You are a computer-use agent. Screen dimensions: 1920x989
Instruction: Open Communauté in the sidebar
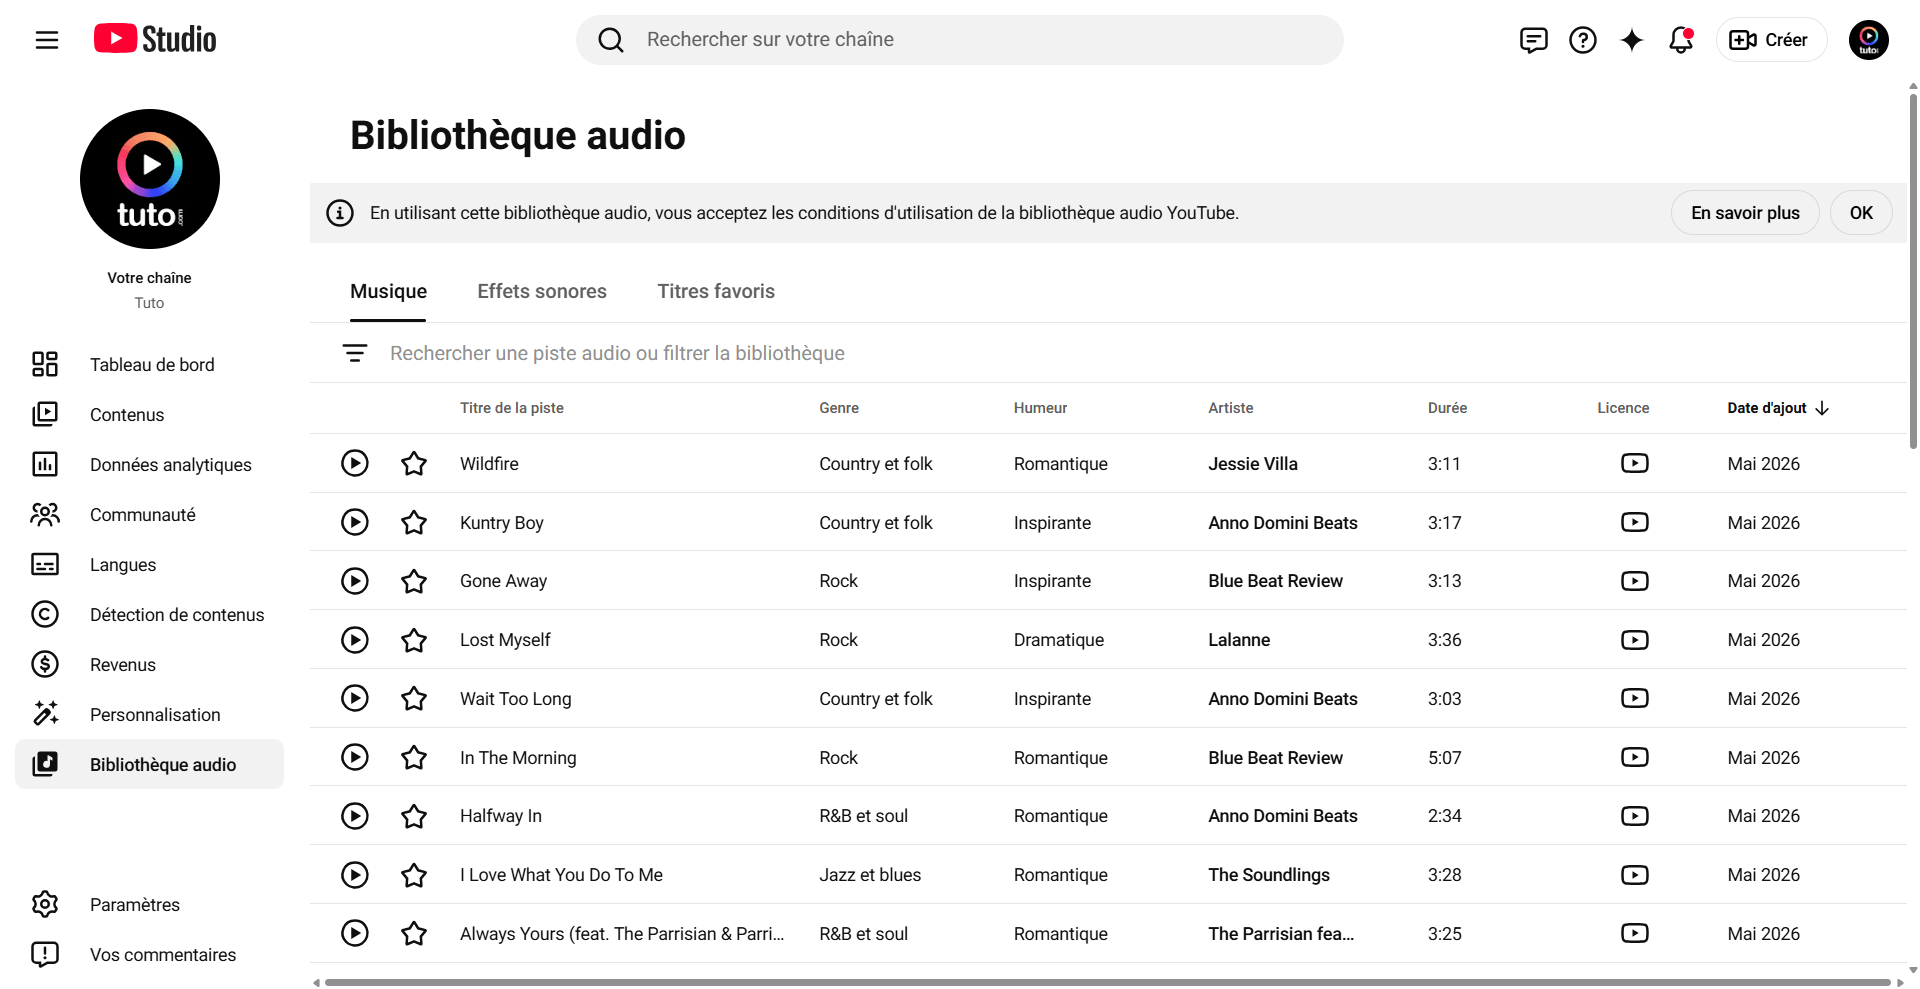[149, 514]
